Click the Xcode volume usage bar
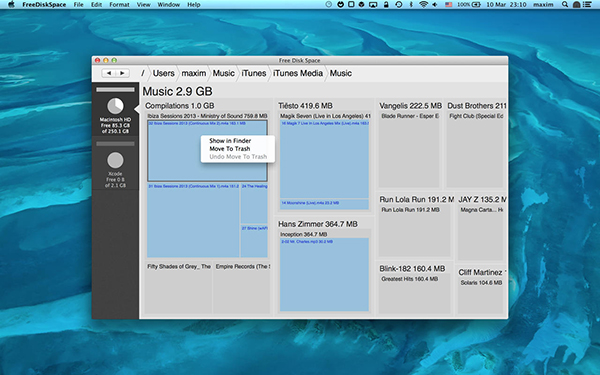 115,144
